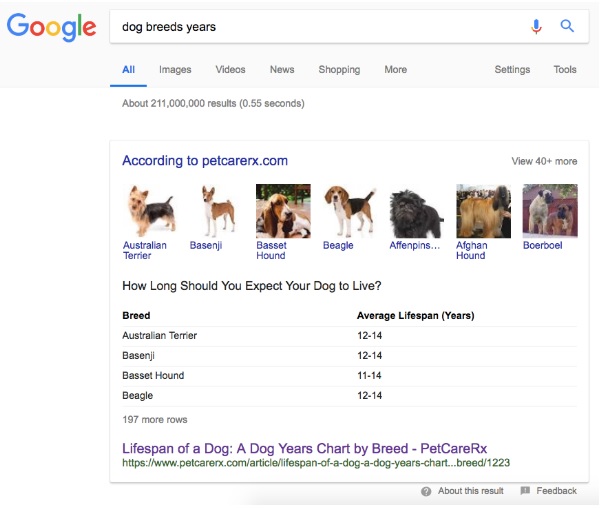Select the Basenji dog photo
The image size is (605, 508).
pos(216,210)
